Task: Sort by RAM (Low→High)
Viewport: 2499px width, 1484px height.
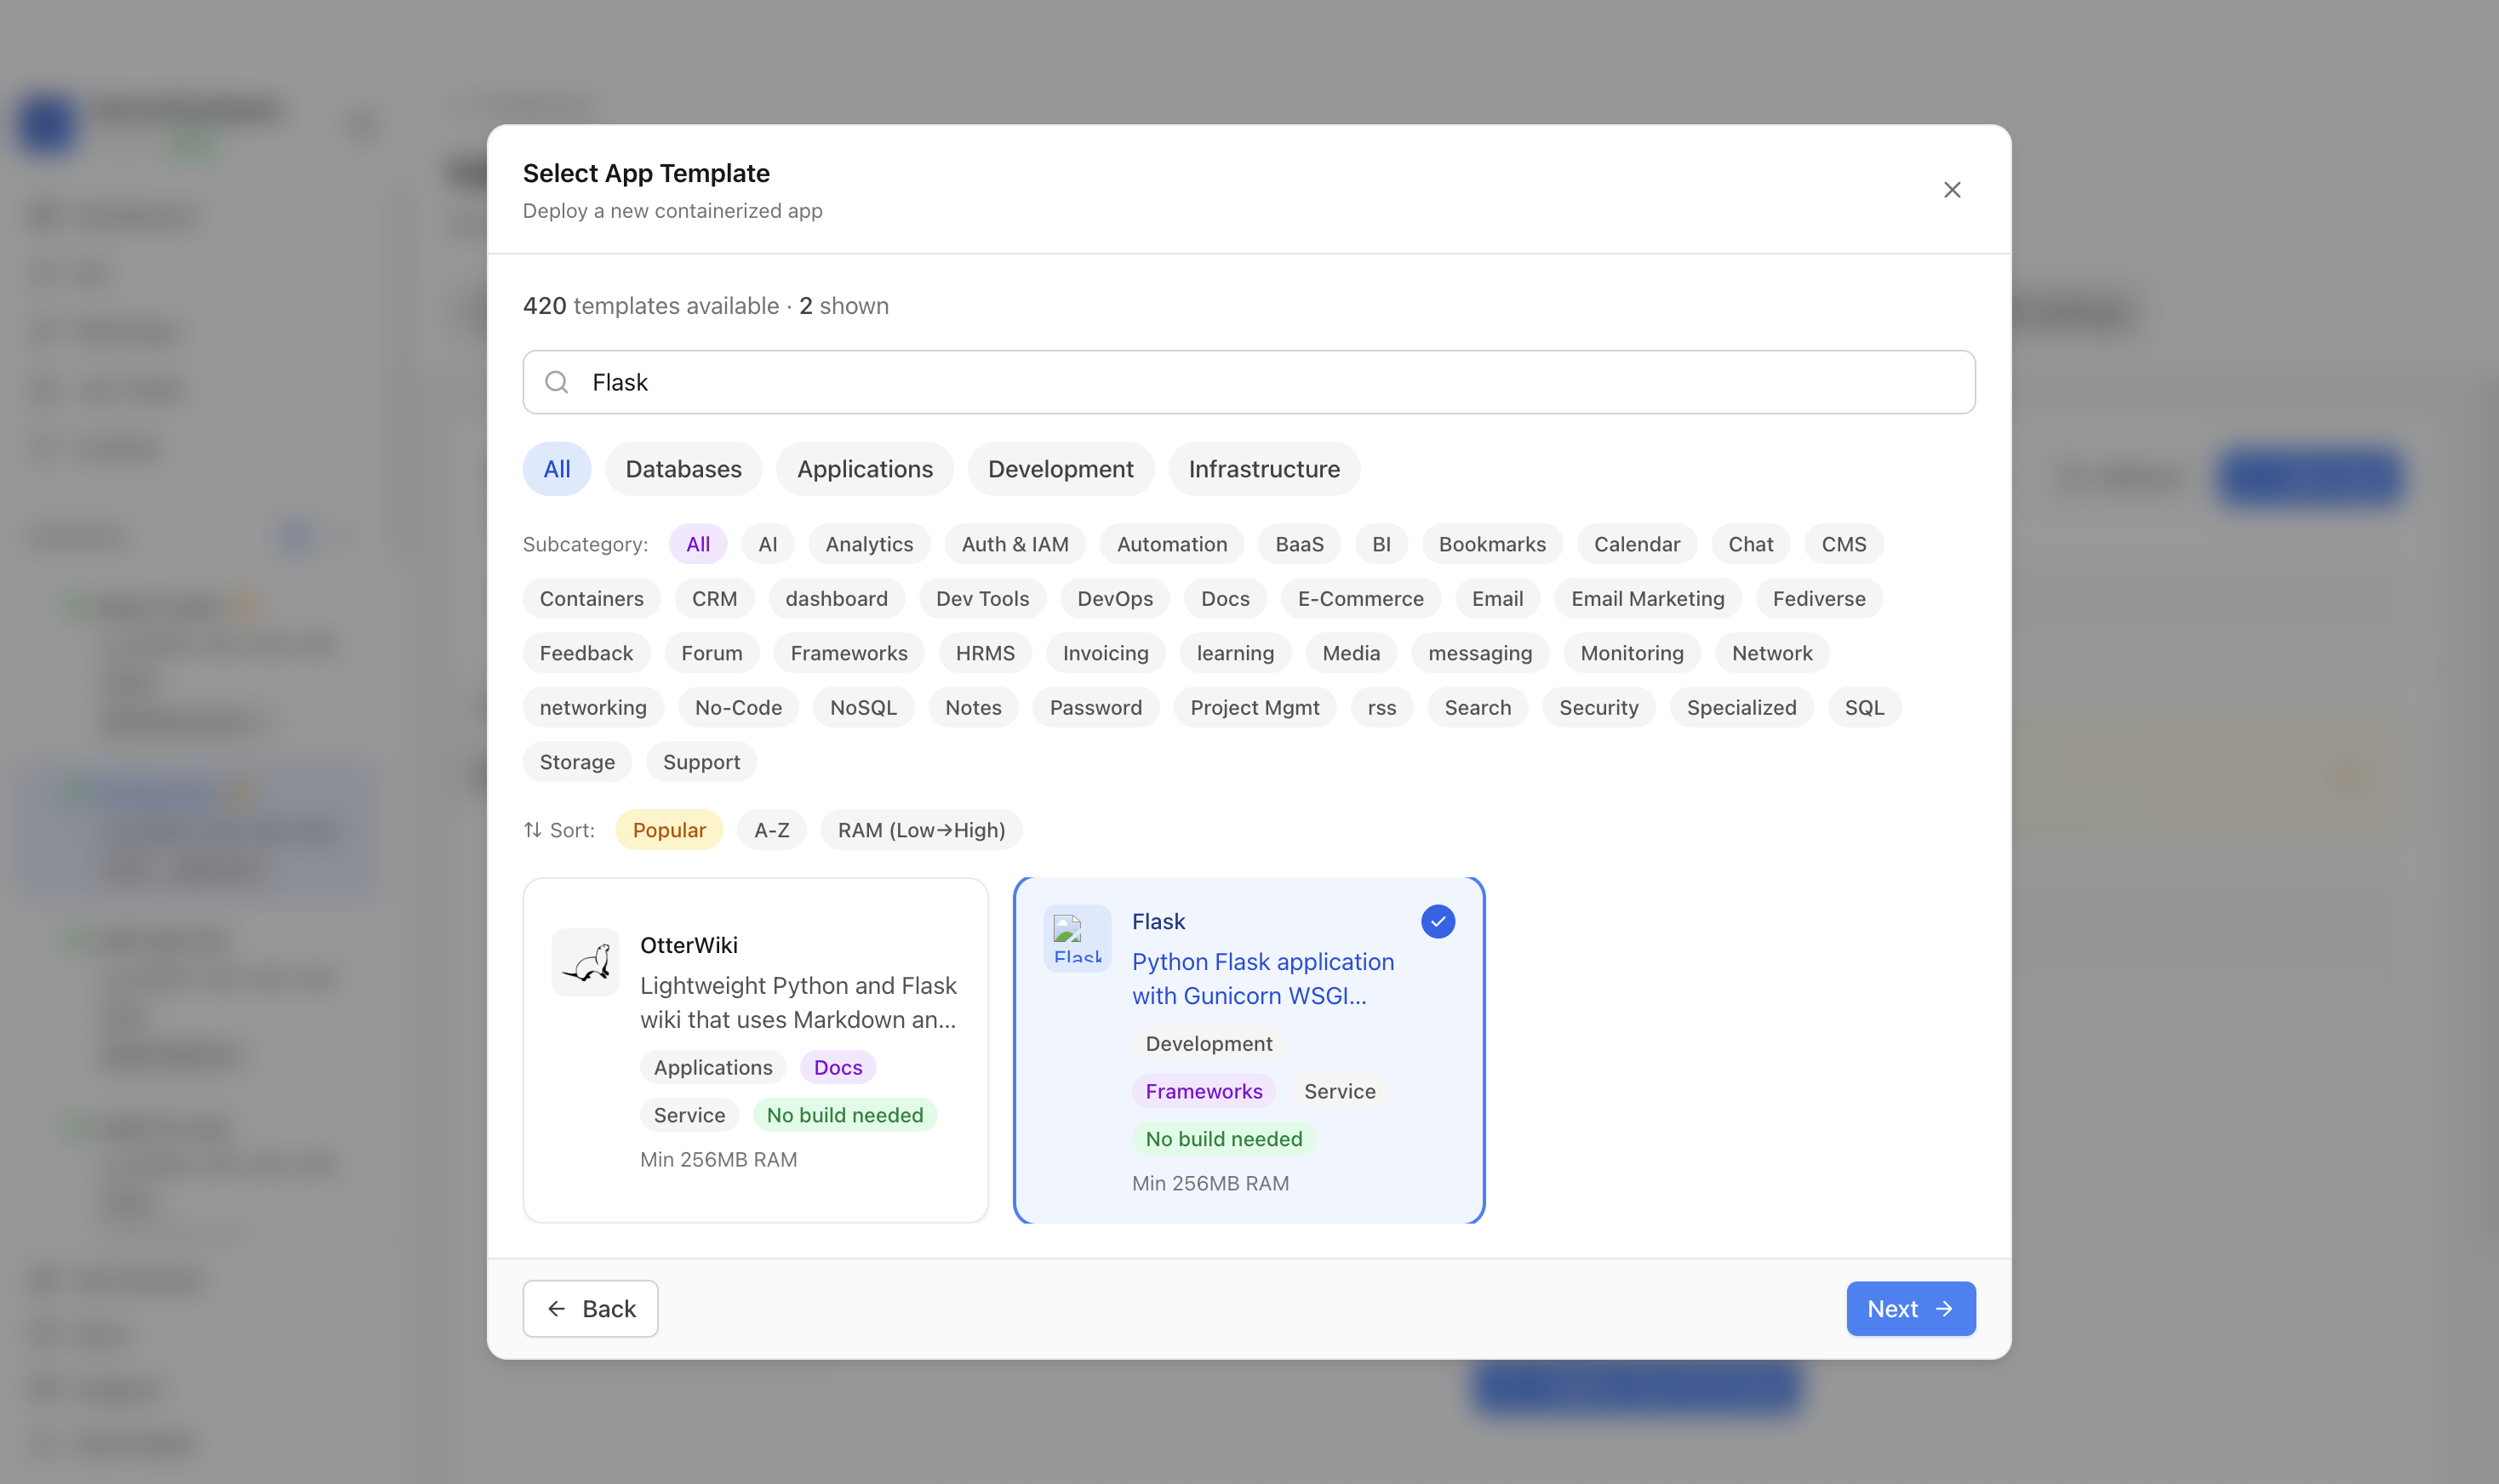Action: click(x=921, y=830)
